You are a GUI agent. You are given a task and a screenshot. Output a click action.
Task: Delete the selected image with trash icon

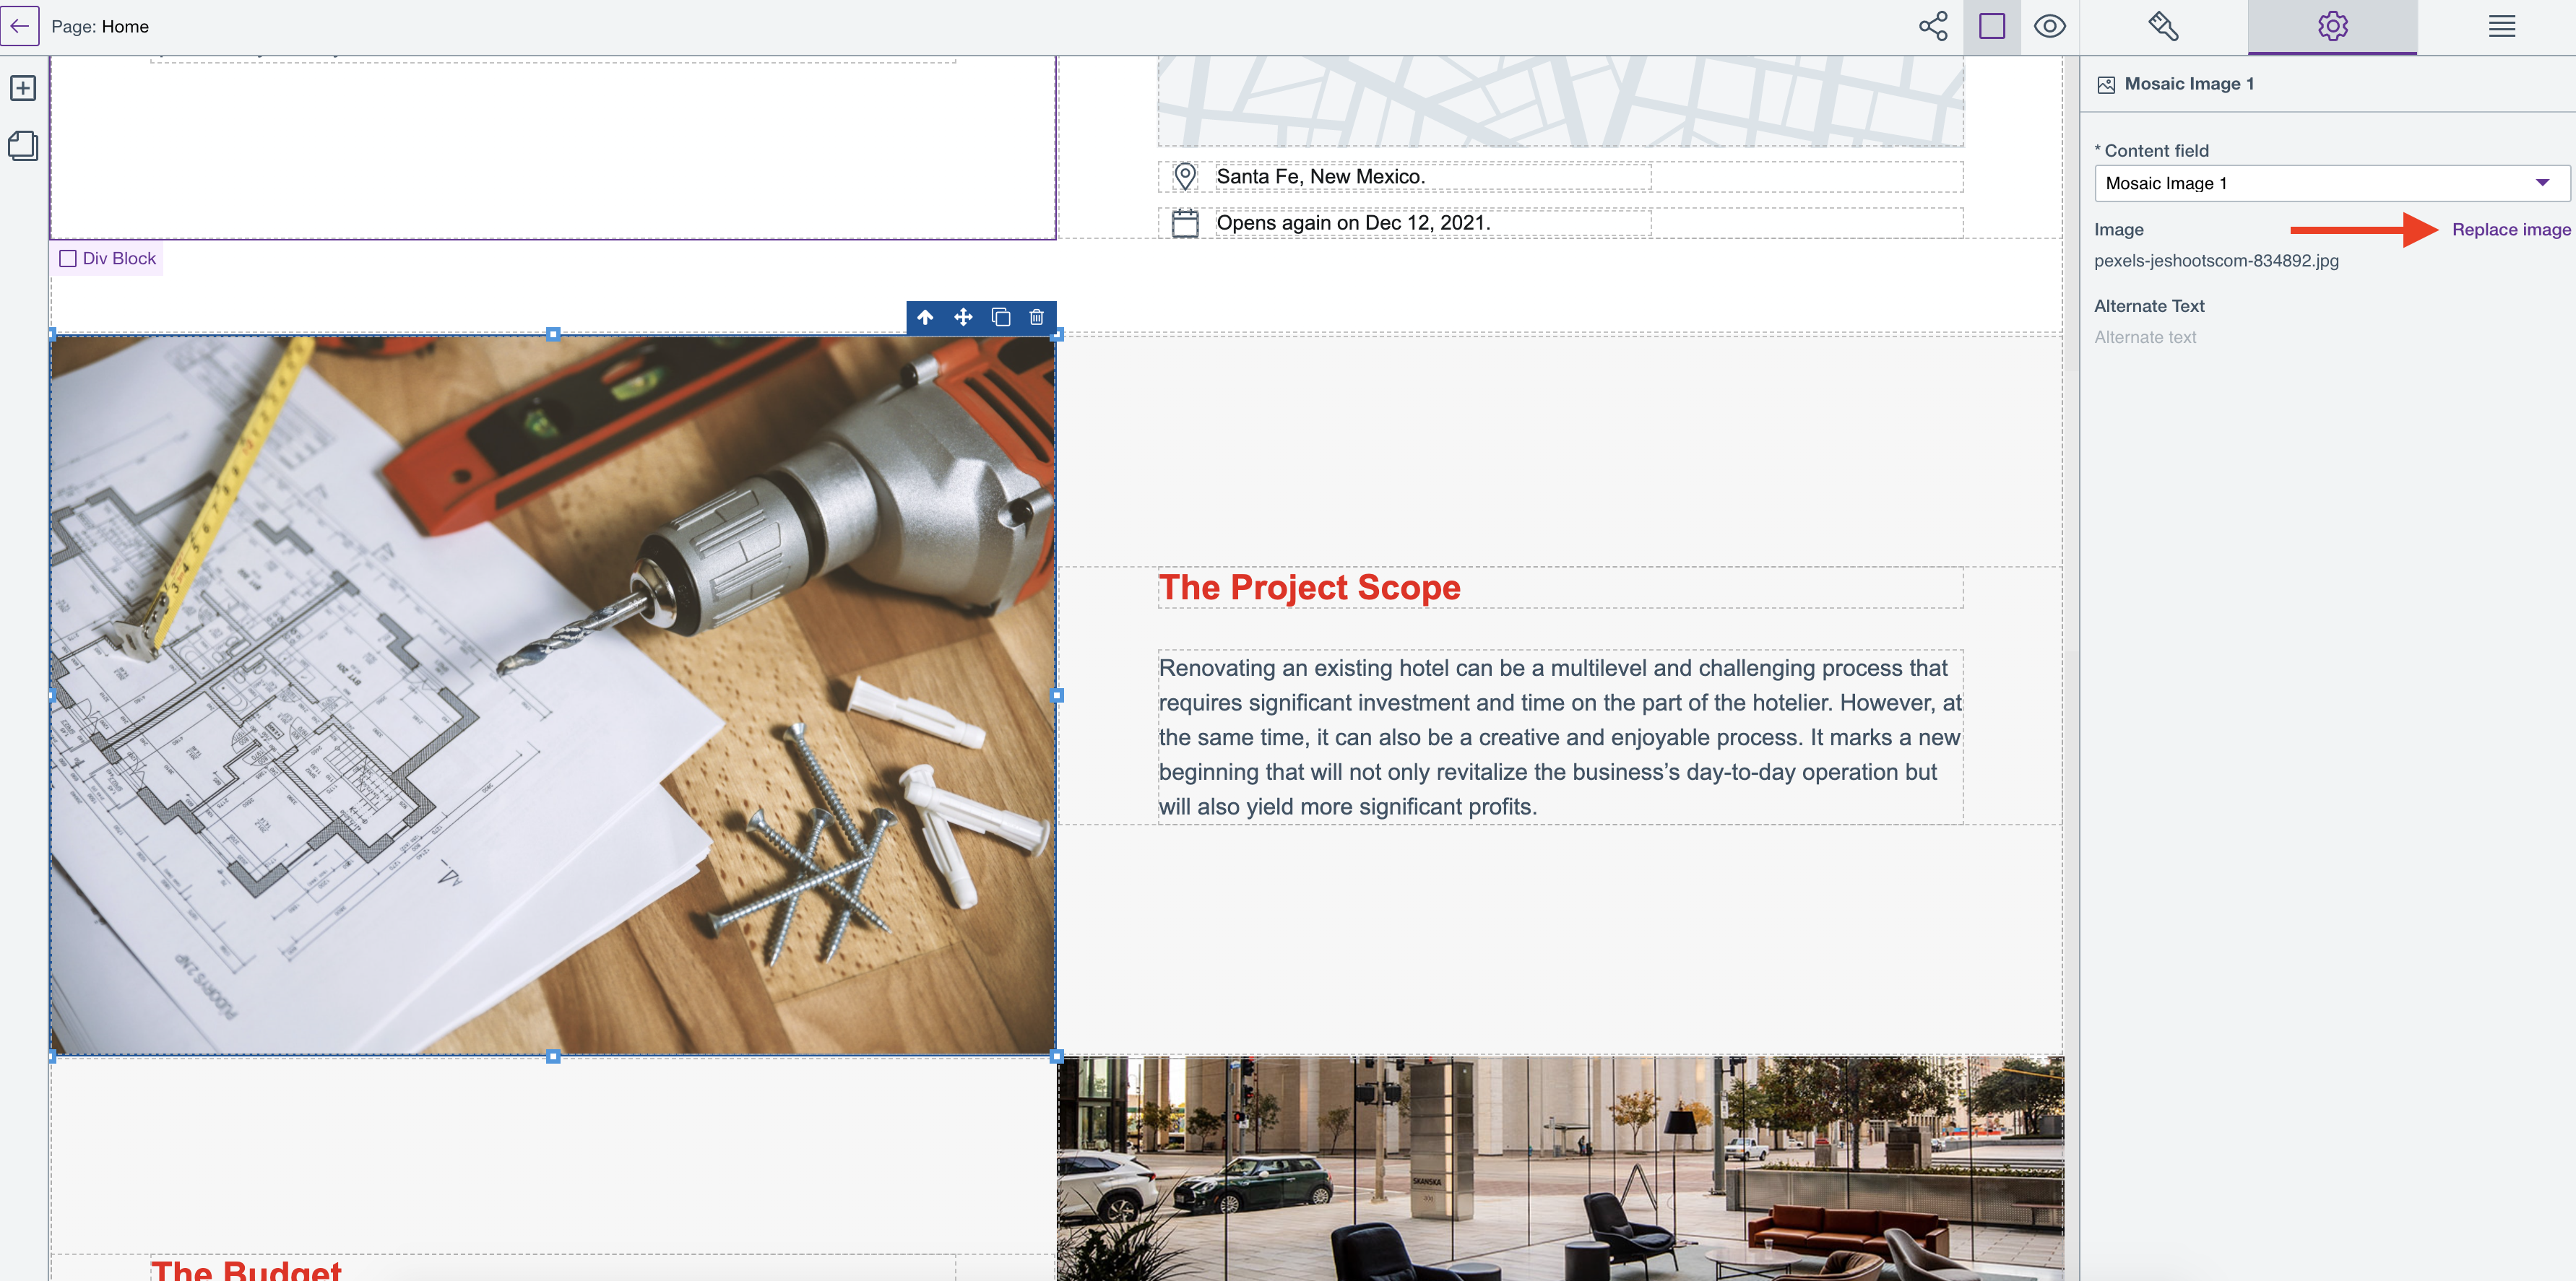coord(1036,317)
